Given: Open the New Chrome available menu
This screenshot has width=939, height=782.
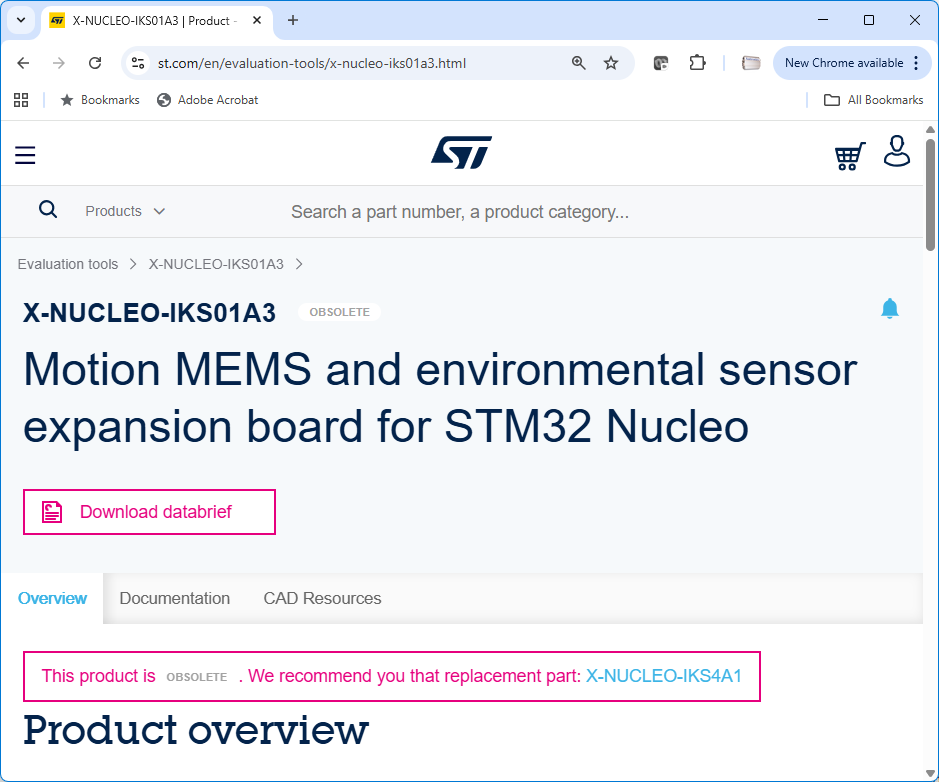Looking at the screenshot, I should 852,63.
